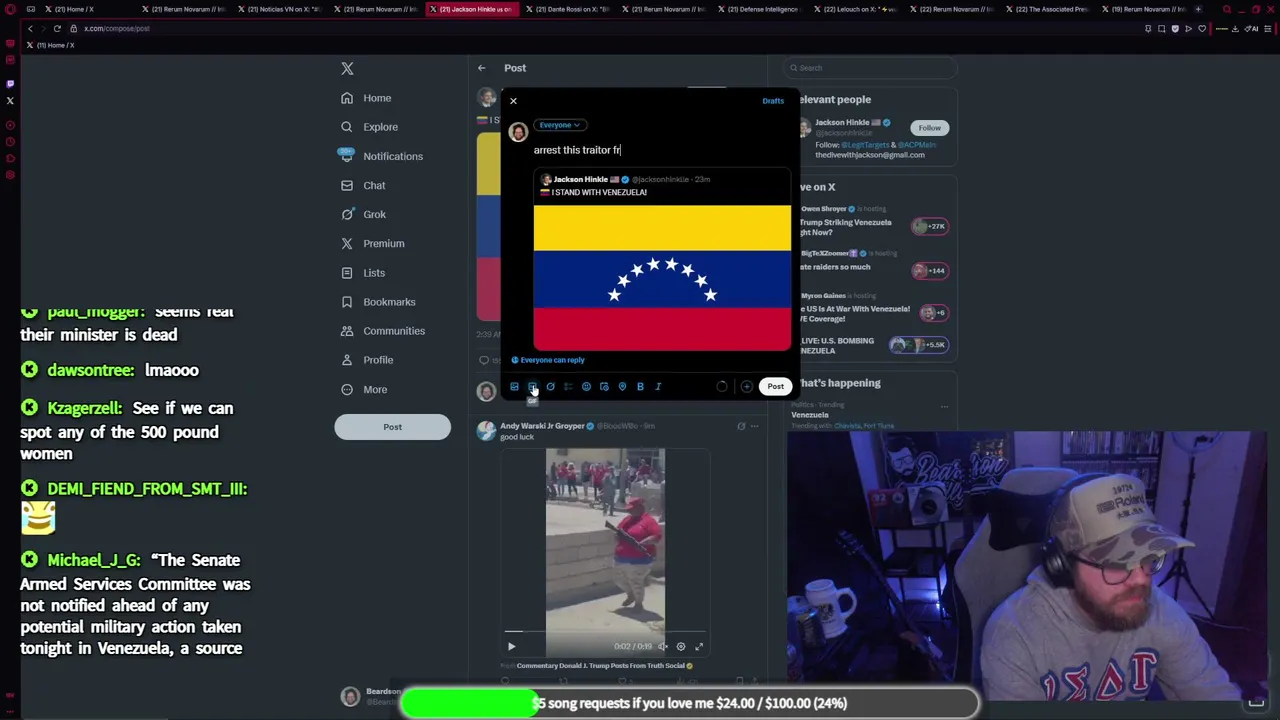Click the X search box
1280x720 pixels.
pos(870,68)
